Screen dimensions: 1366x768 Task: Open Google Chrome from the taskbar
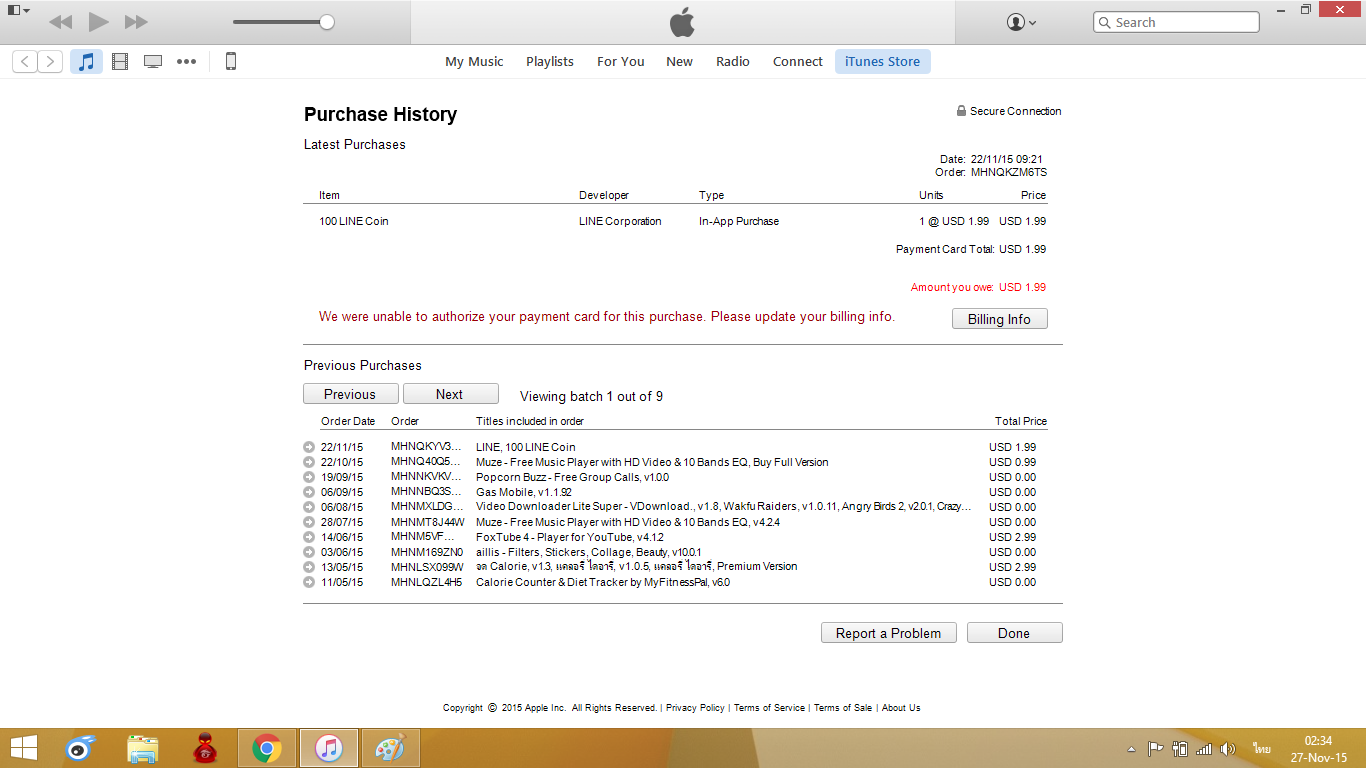point(267,748)
